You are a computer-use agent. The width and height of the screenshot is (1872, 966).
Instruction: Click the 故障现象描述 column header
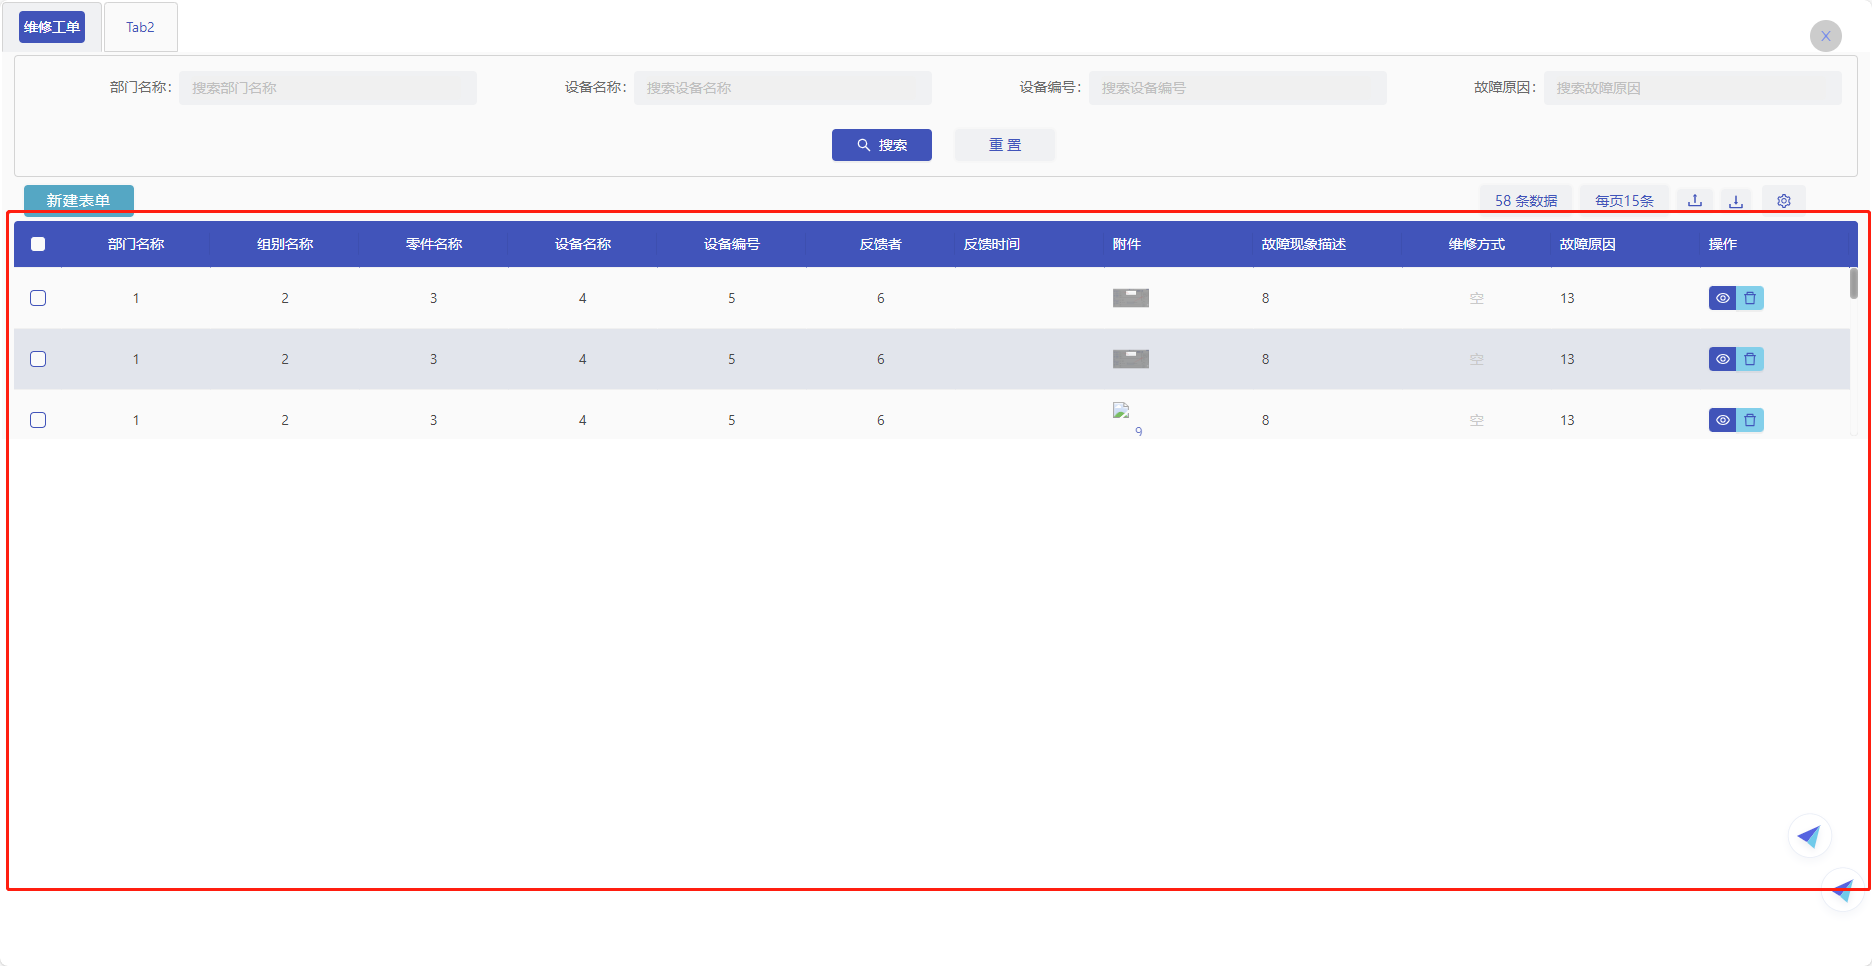1304,244
